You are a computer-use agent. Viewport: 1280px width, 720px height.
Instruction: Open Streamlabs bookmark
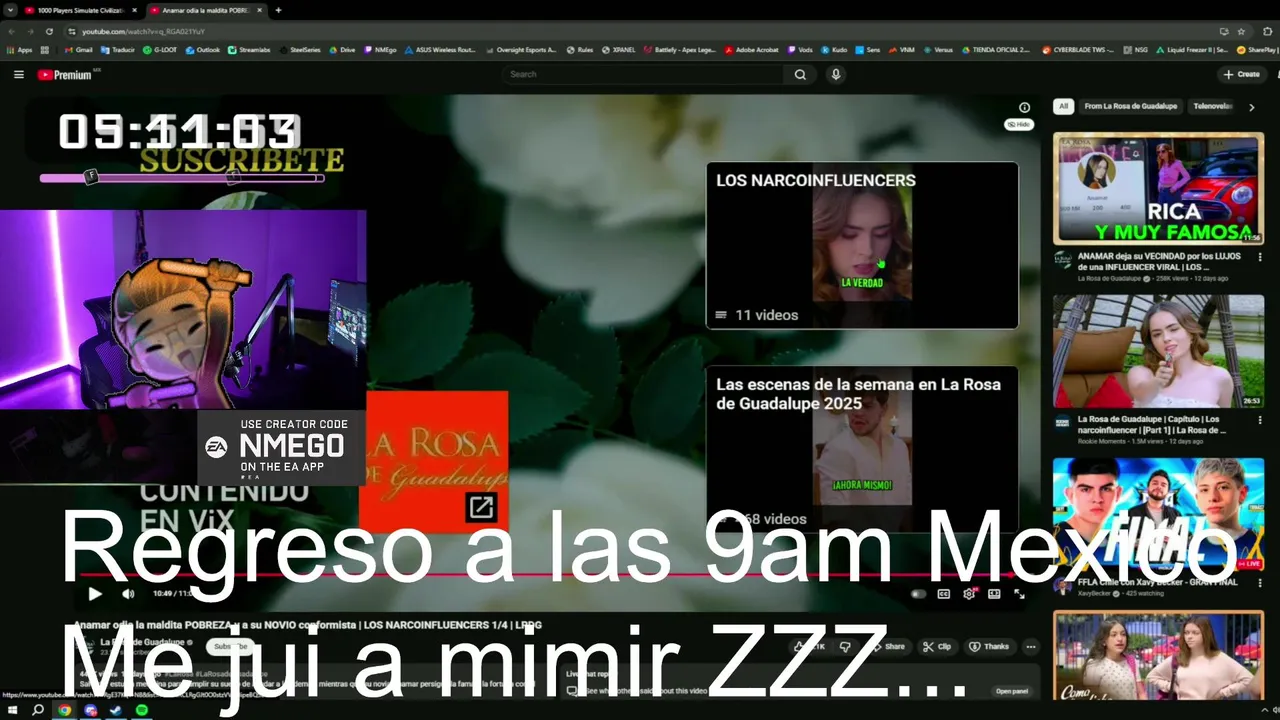point(249,49)
